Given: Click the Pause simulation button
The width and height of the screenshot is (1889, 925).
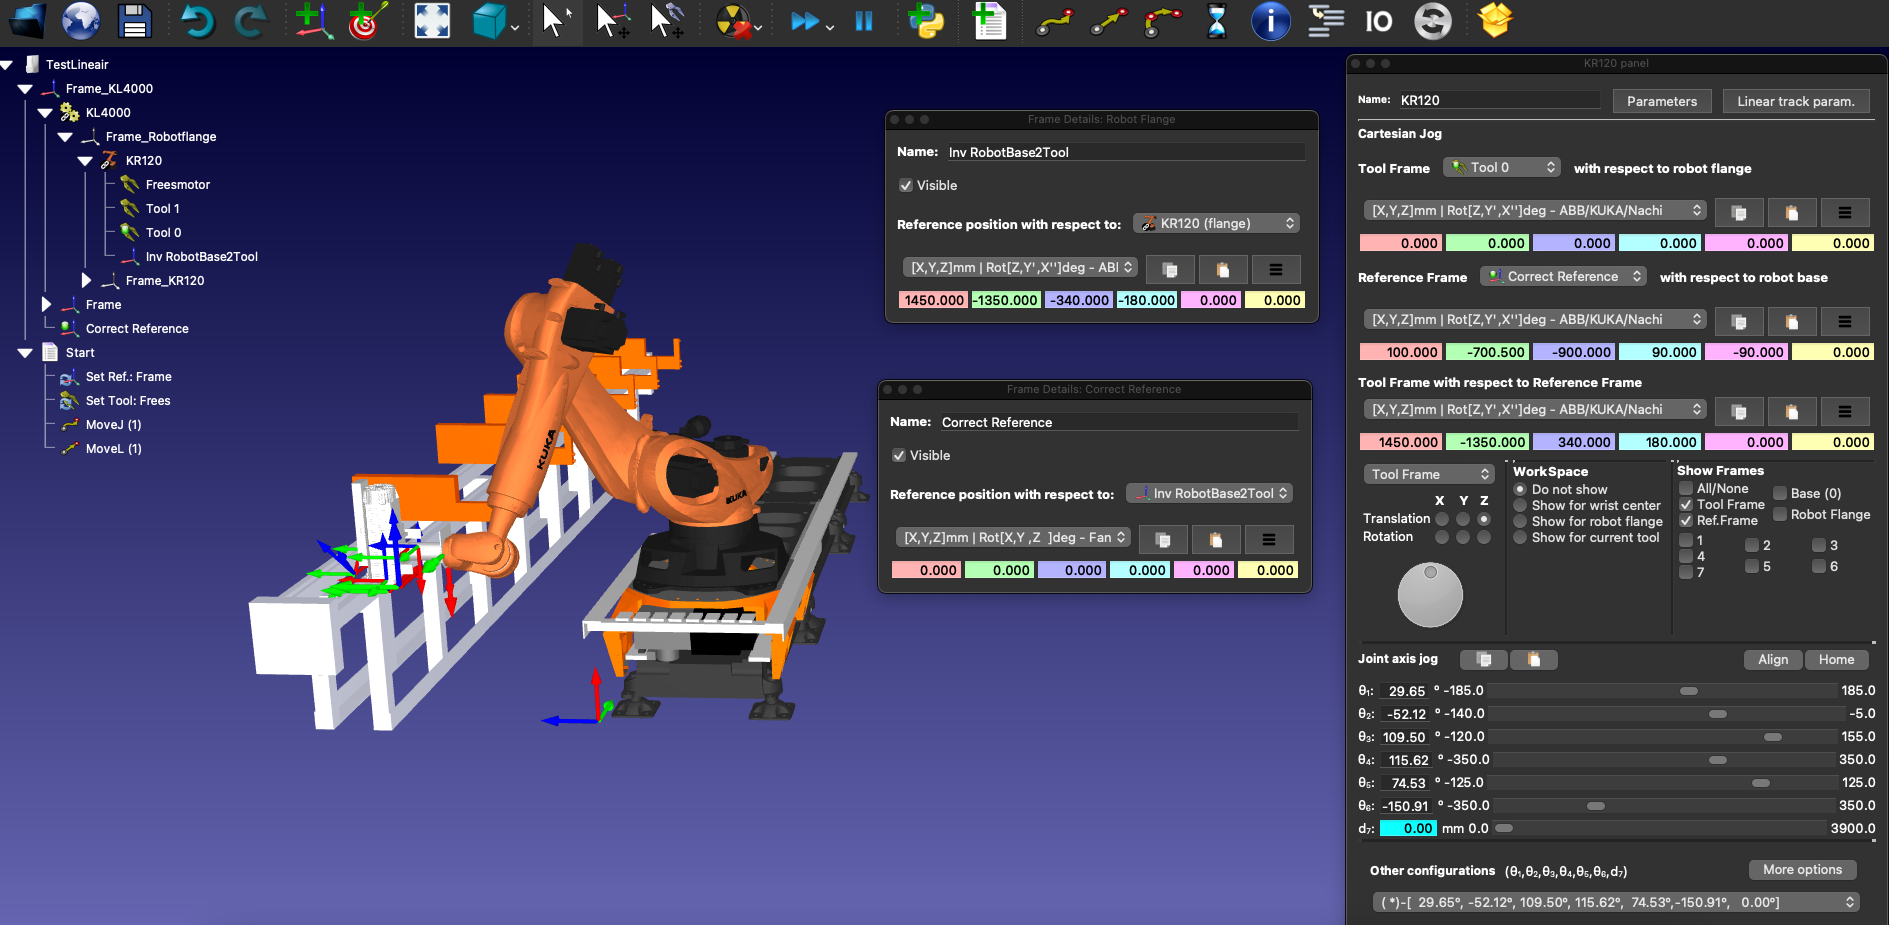Looking at the screenshot, I should click(864, 21).
